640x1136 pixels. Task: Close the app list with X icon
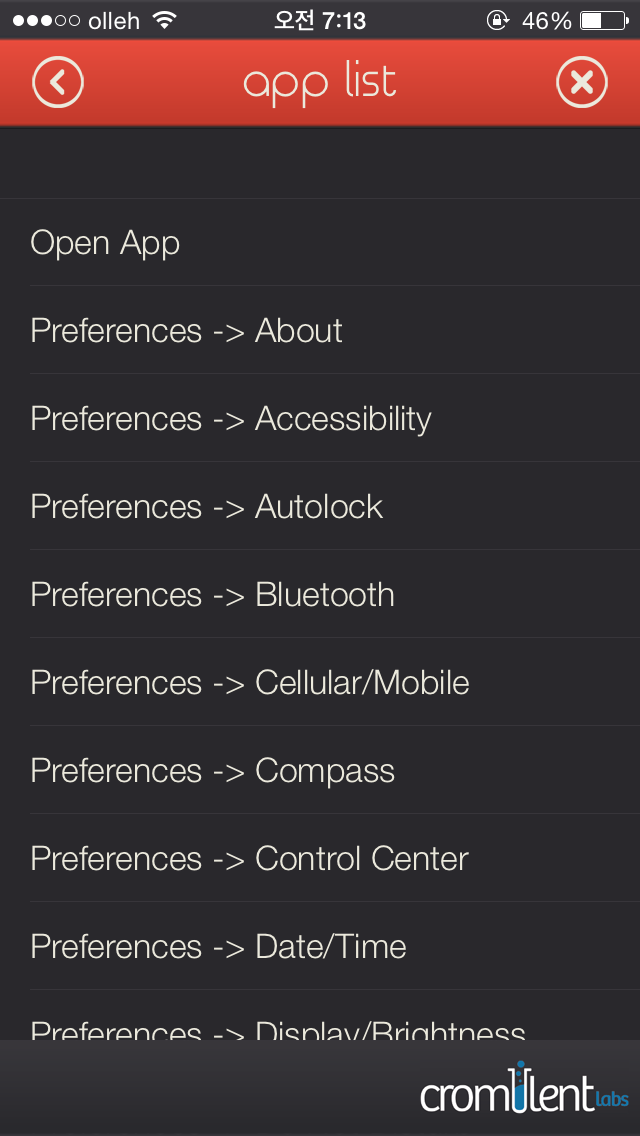[581, 83]
